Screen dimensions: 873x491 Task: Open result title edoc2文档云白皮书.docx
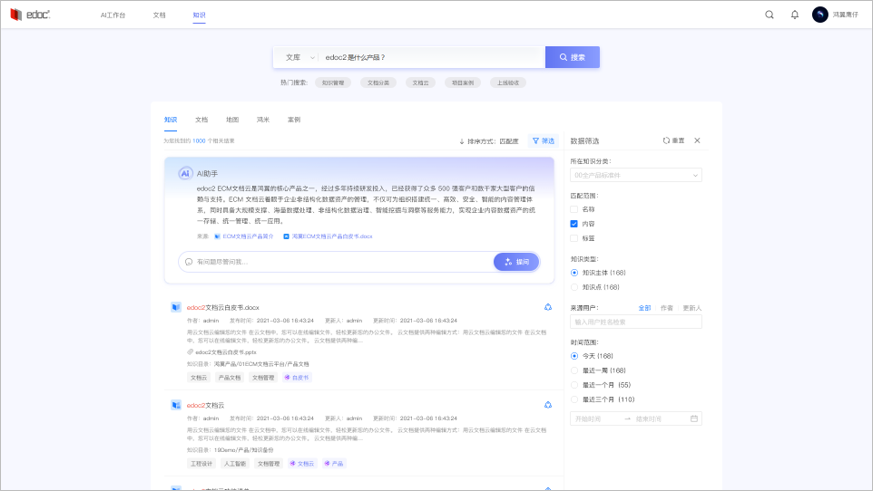[x=223, y=307]
